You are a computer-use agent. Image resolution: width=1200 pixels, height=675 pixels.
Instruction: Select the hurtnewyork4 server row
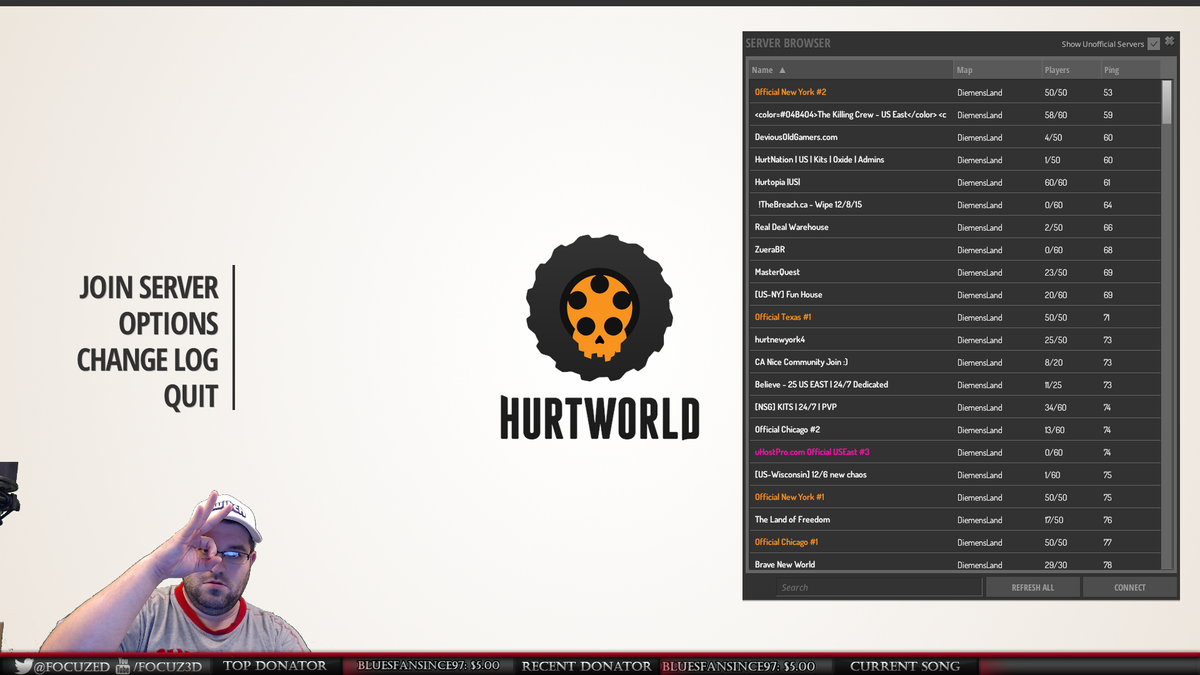click(x=955, y=340)
